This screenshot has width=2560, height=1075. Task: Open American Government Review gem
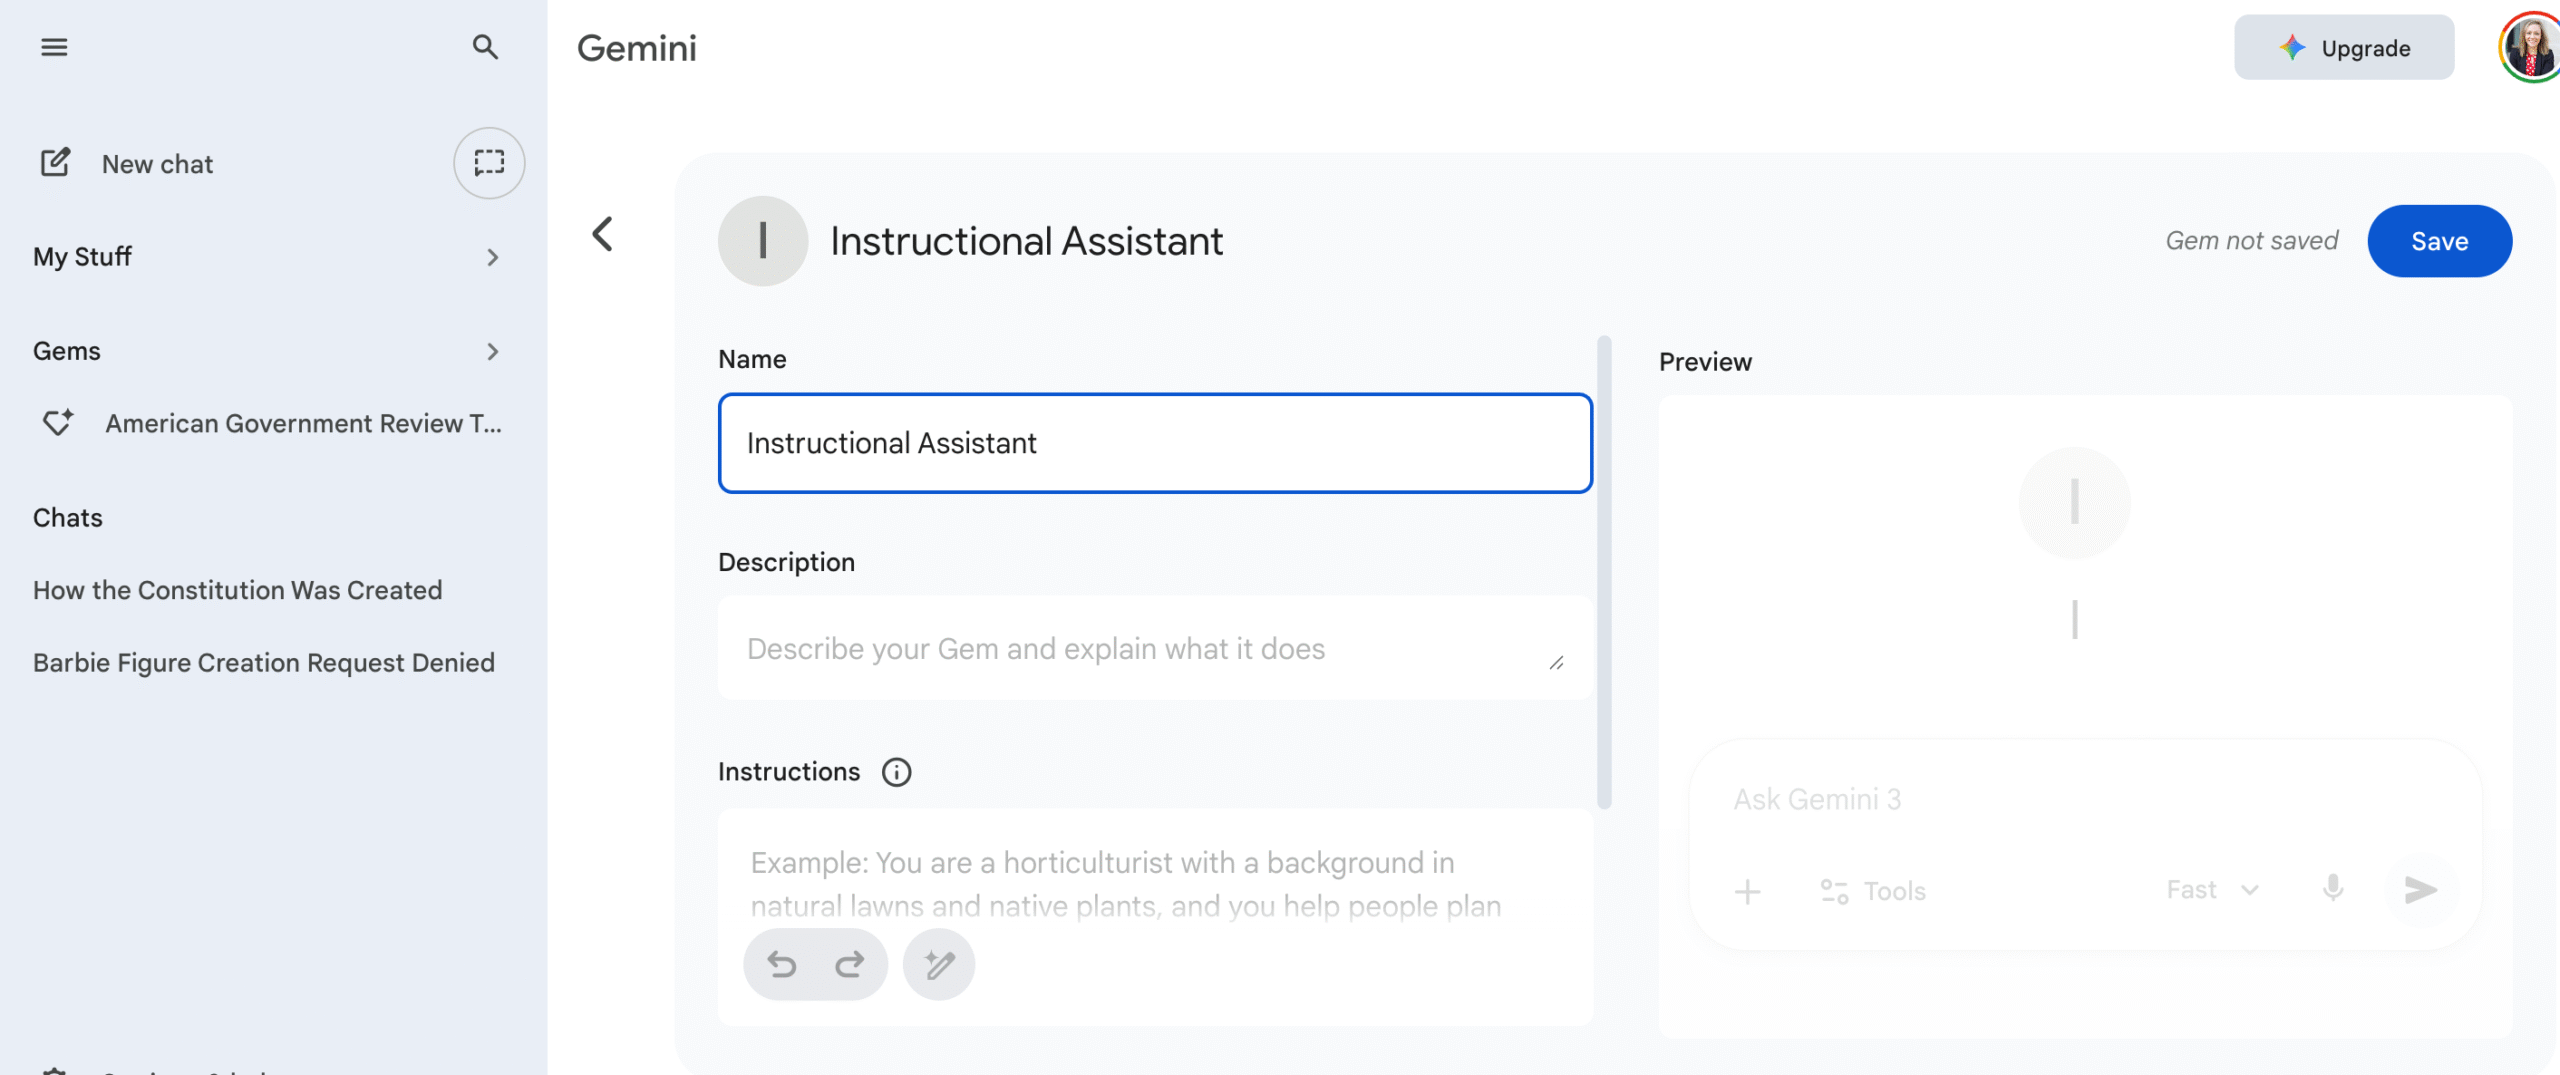click(303, 424)
